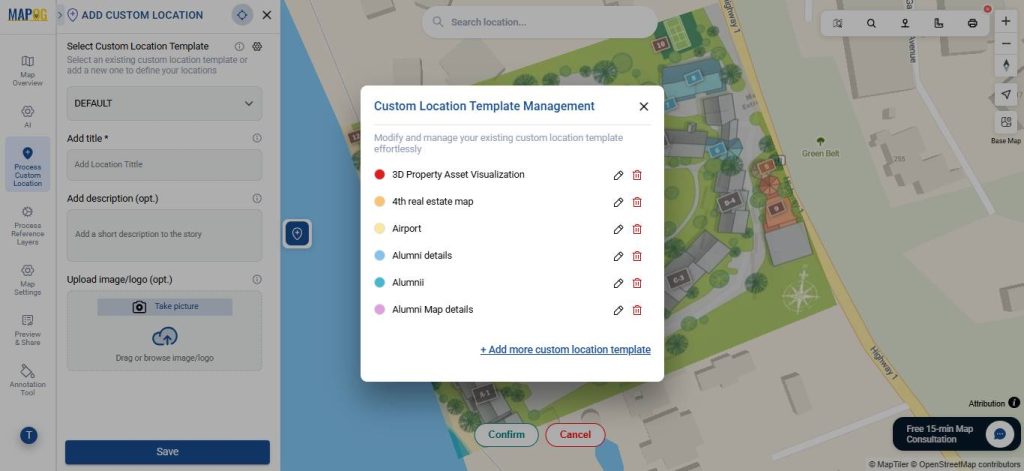The image size is (1024, 471).
Task: Click the map layers toolbar icon
Action: coord(838,24)
